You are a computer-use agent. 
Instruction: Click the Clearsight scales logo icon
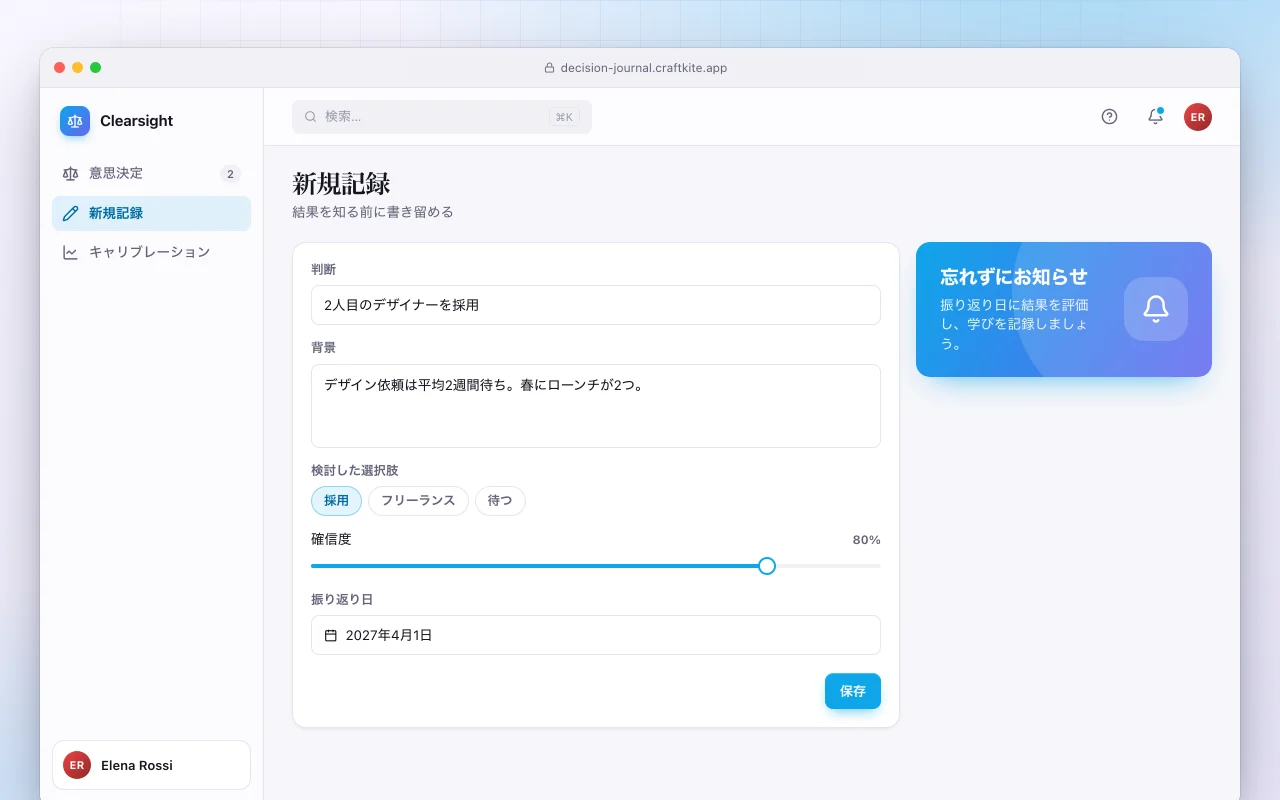pyautogui.click(x=75, y=121)
